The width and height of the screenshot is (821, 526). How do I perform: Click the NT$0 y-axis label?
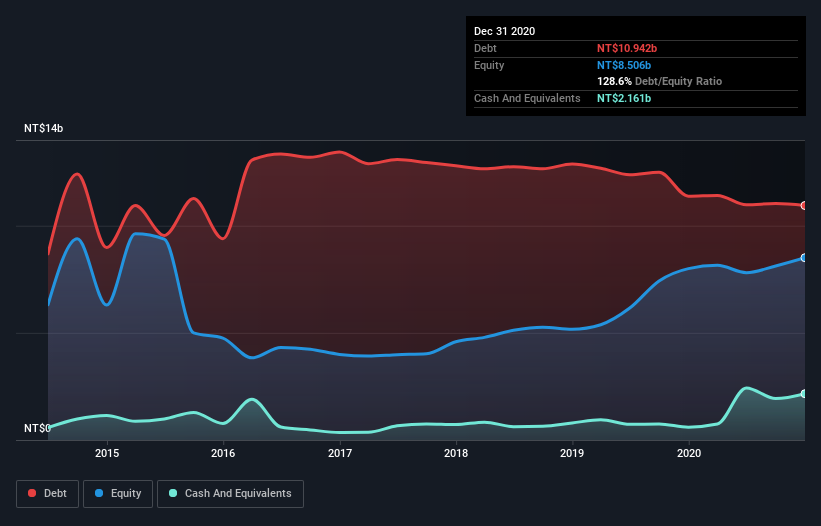(37, 428)
